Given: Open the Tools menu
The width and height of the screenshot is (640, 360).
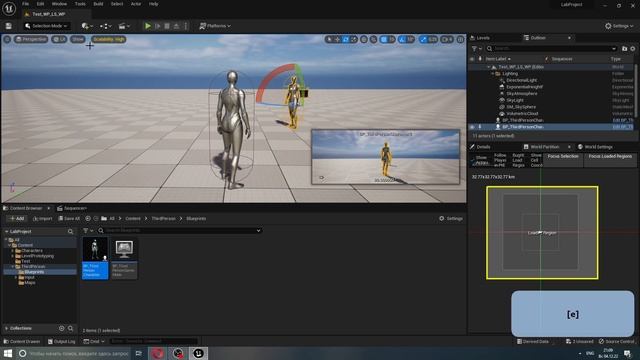Looking at the screenshot, I should point(80,4).
